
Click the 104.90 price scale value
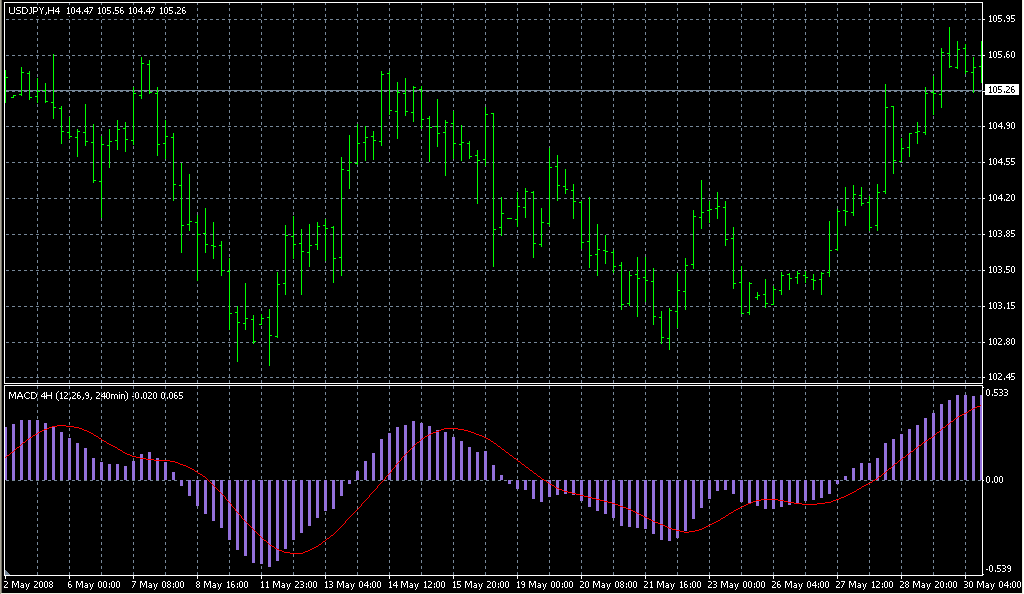(x=1001, y=126)
